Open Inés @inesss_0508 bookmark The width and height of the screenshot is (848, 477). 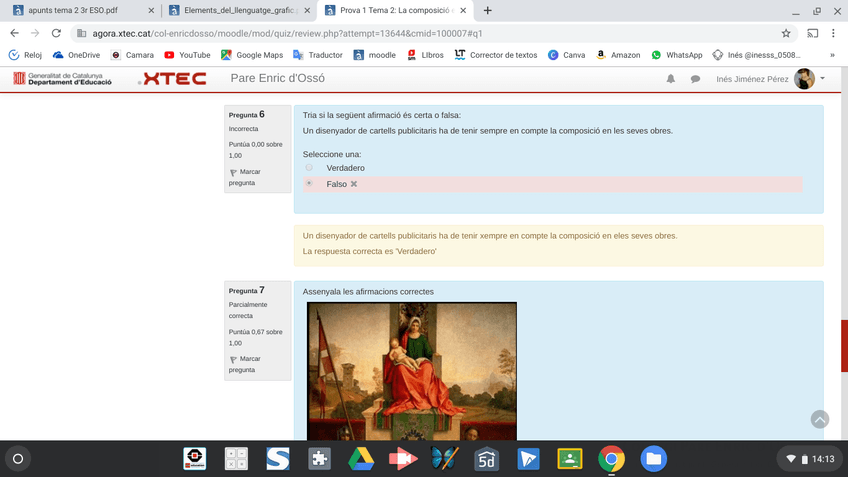pos(756,55)
